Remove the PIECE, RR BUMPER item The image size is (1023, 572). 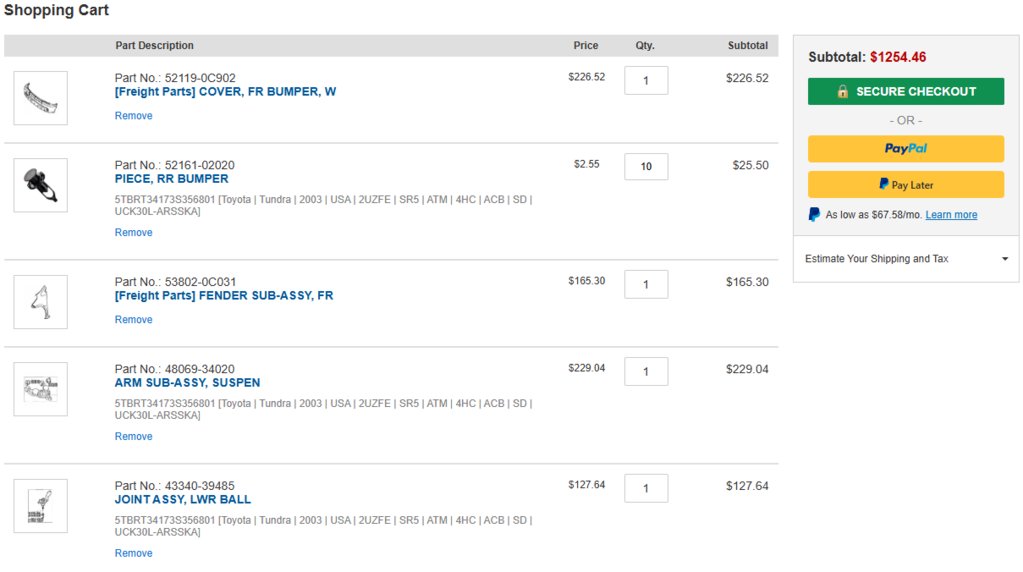(133, 232)
